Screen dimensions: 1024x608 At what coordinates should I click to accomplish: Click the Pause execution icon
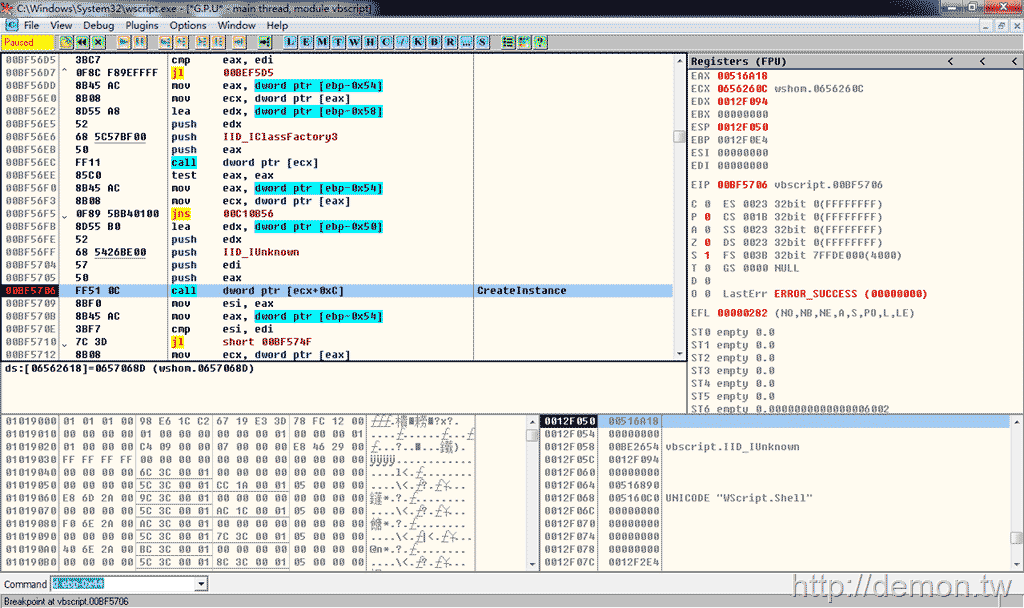[x=138, y=42]
